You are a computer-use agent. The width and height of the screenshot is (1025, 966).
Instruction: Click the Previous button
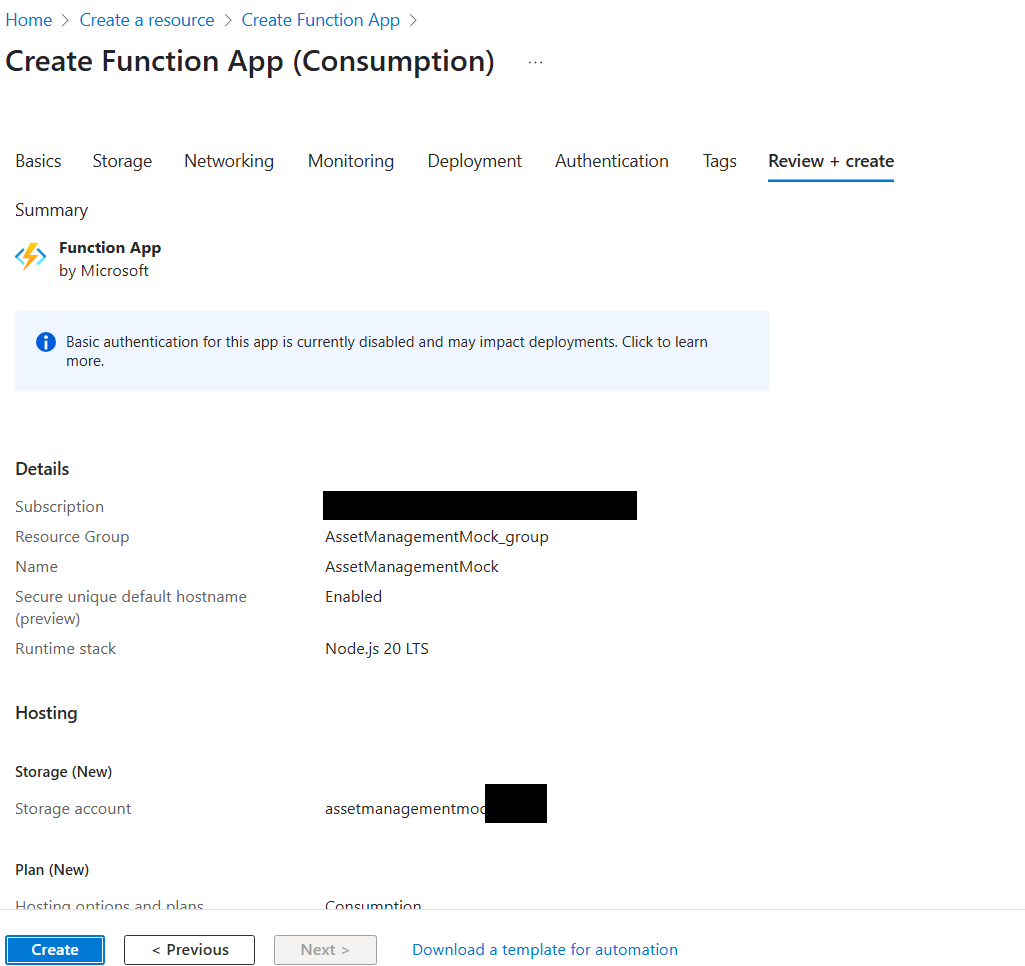pyautogui.click(x=189, y=949)
